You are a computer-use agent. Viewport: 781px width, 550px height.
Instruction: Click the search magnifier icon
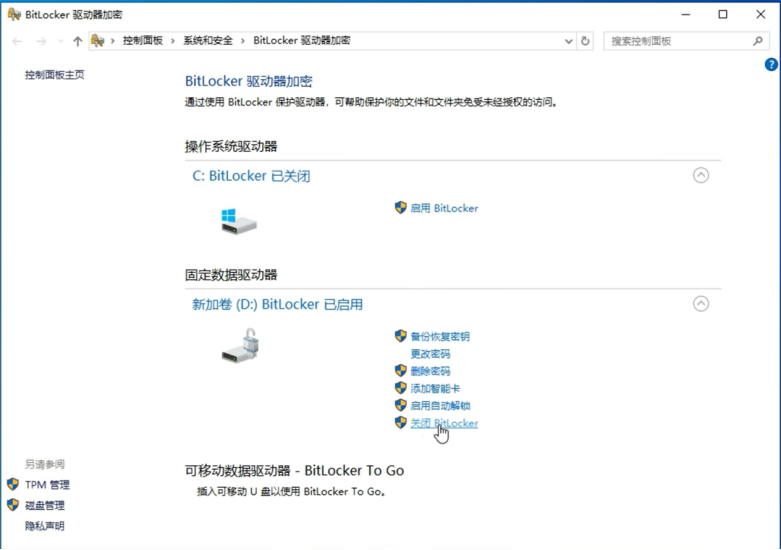(758, 41)
